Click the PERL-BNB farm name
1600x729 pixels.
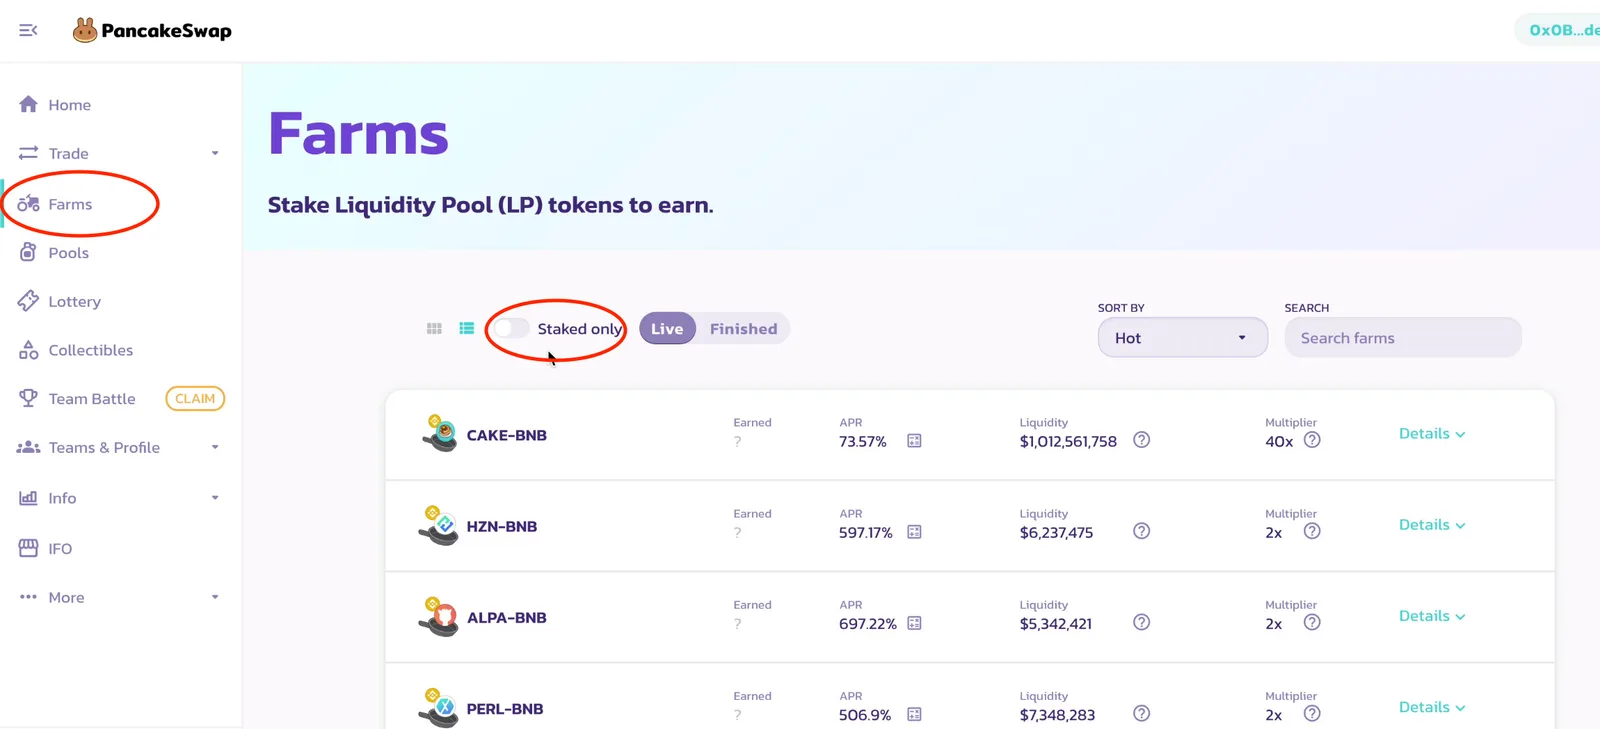coord(505,708)
